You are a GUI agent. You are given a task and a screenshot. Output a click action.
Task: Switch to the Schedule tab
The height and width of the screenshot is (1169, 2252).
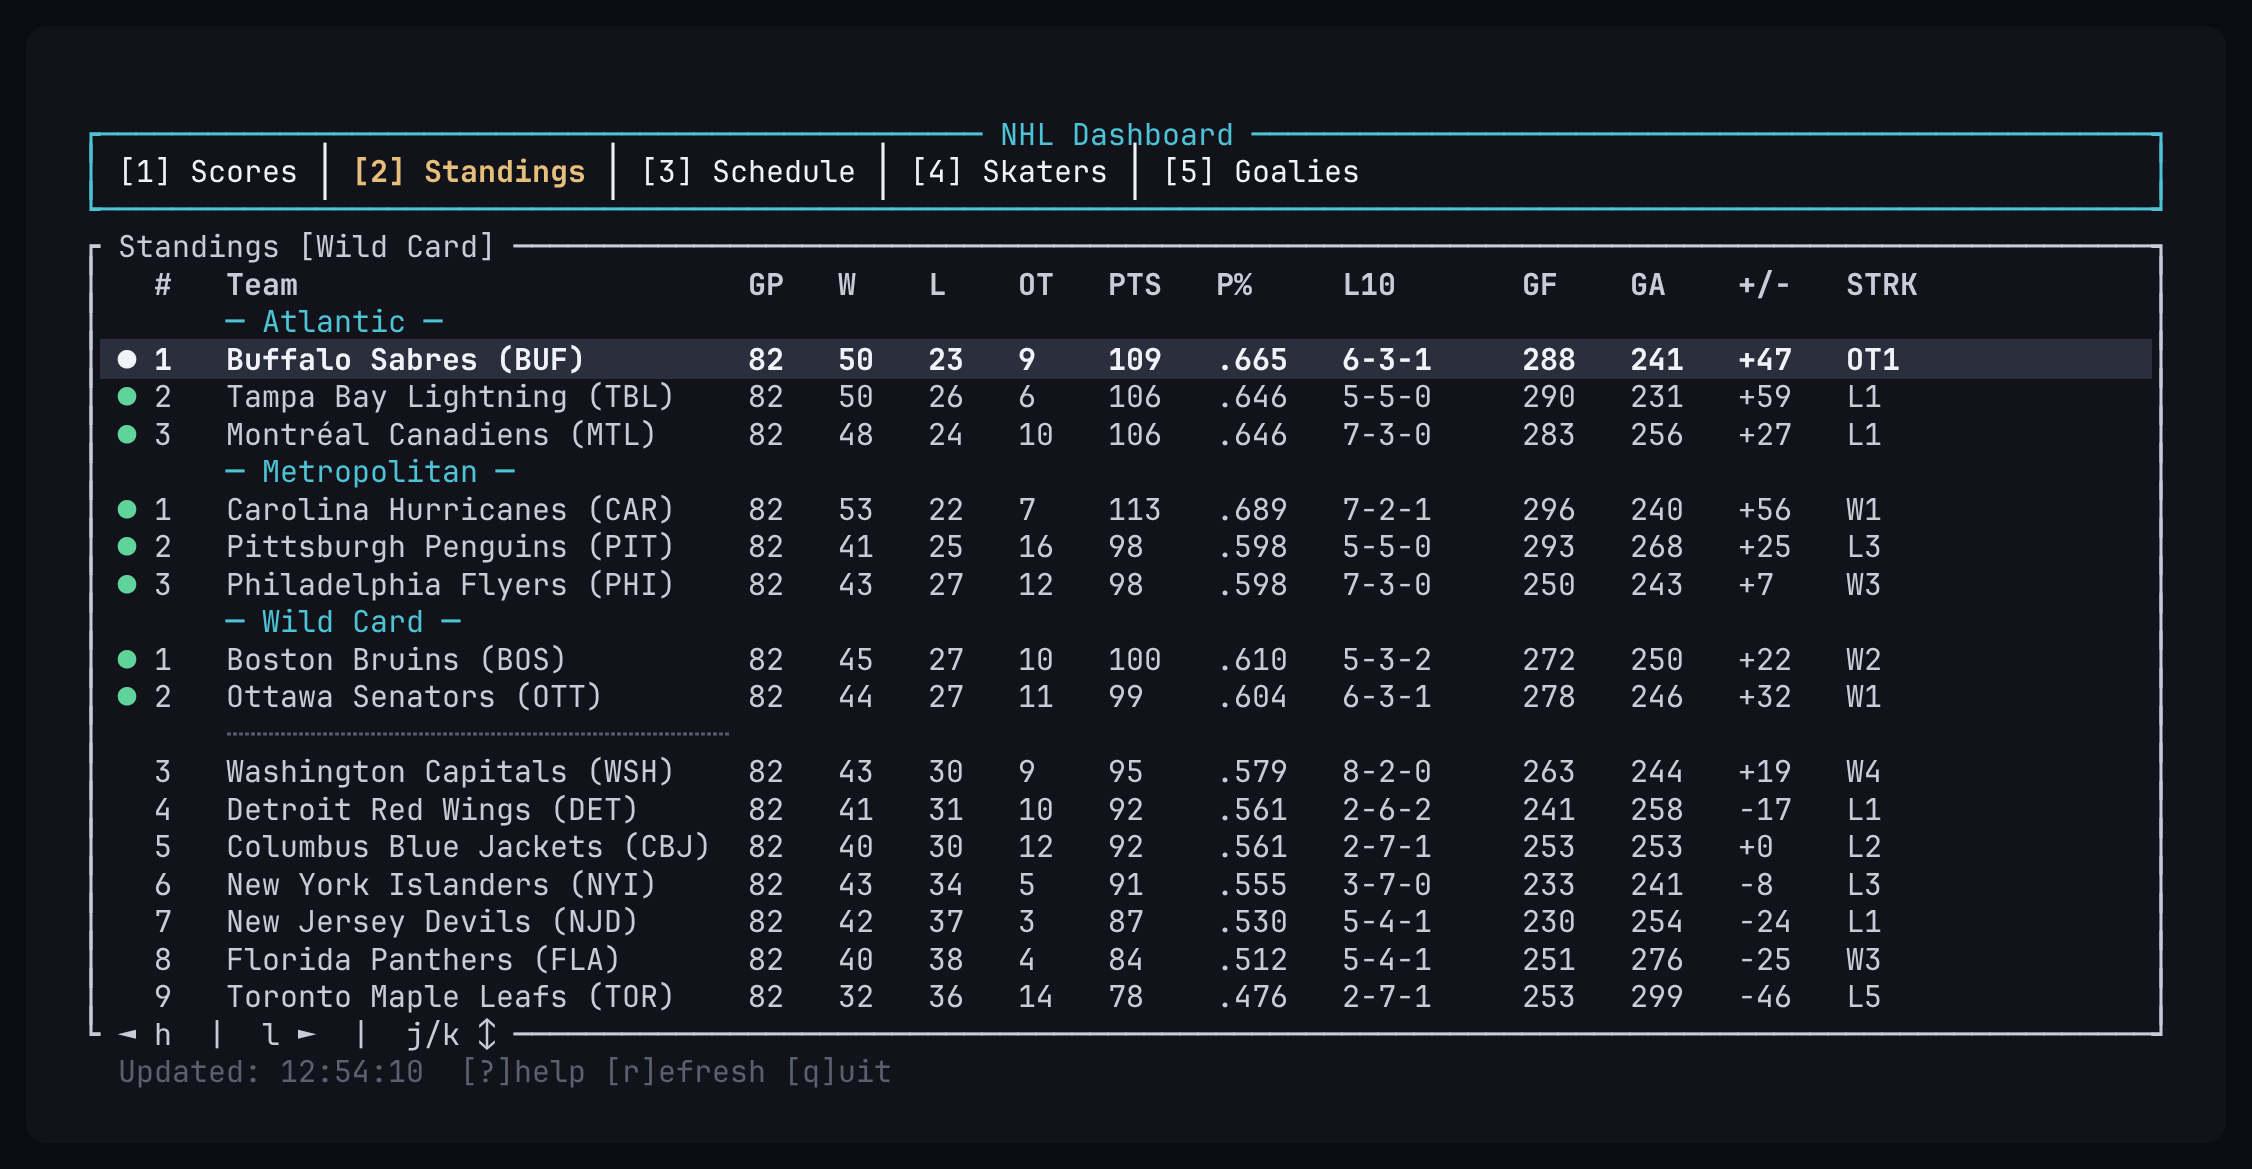[x=748, y=172]
